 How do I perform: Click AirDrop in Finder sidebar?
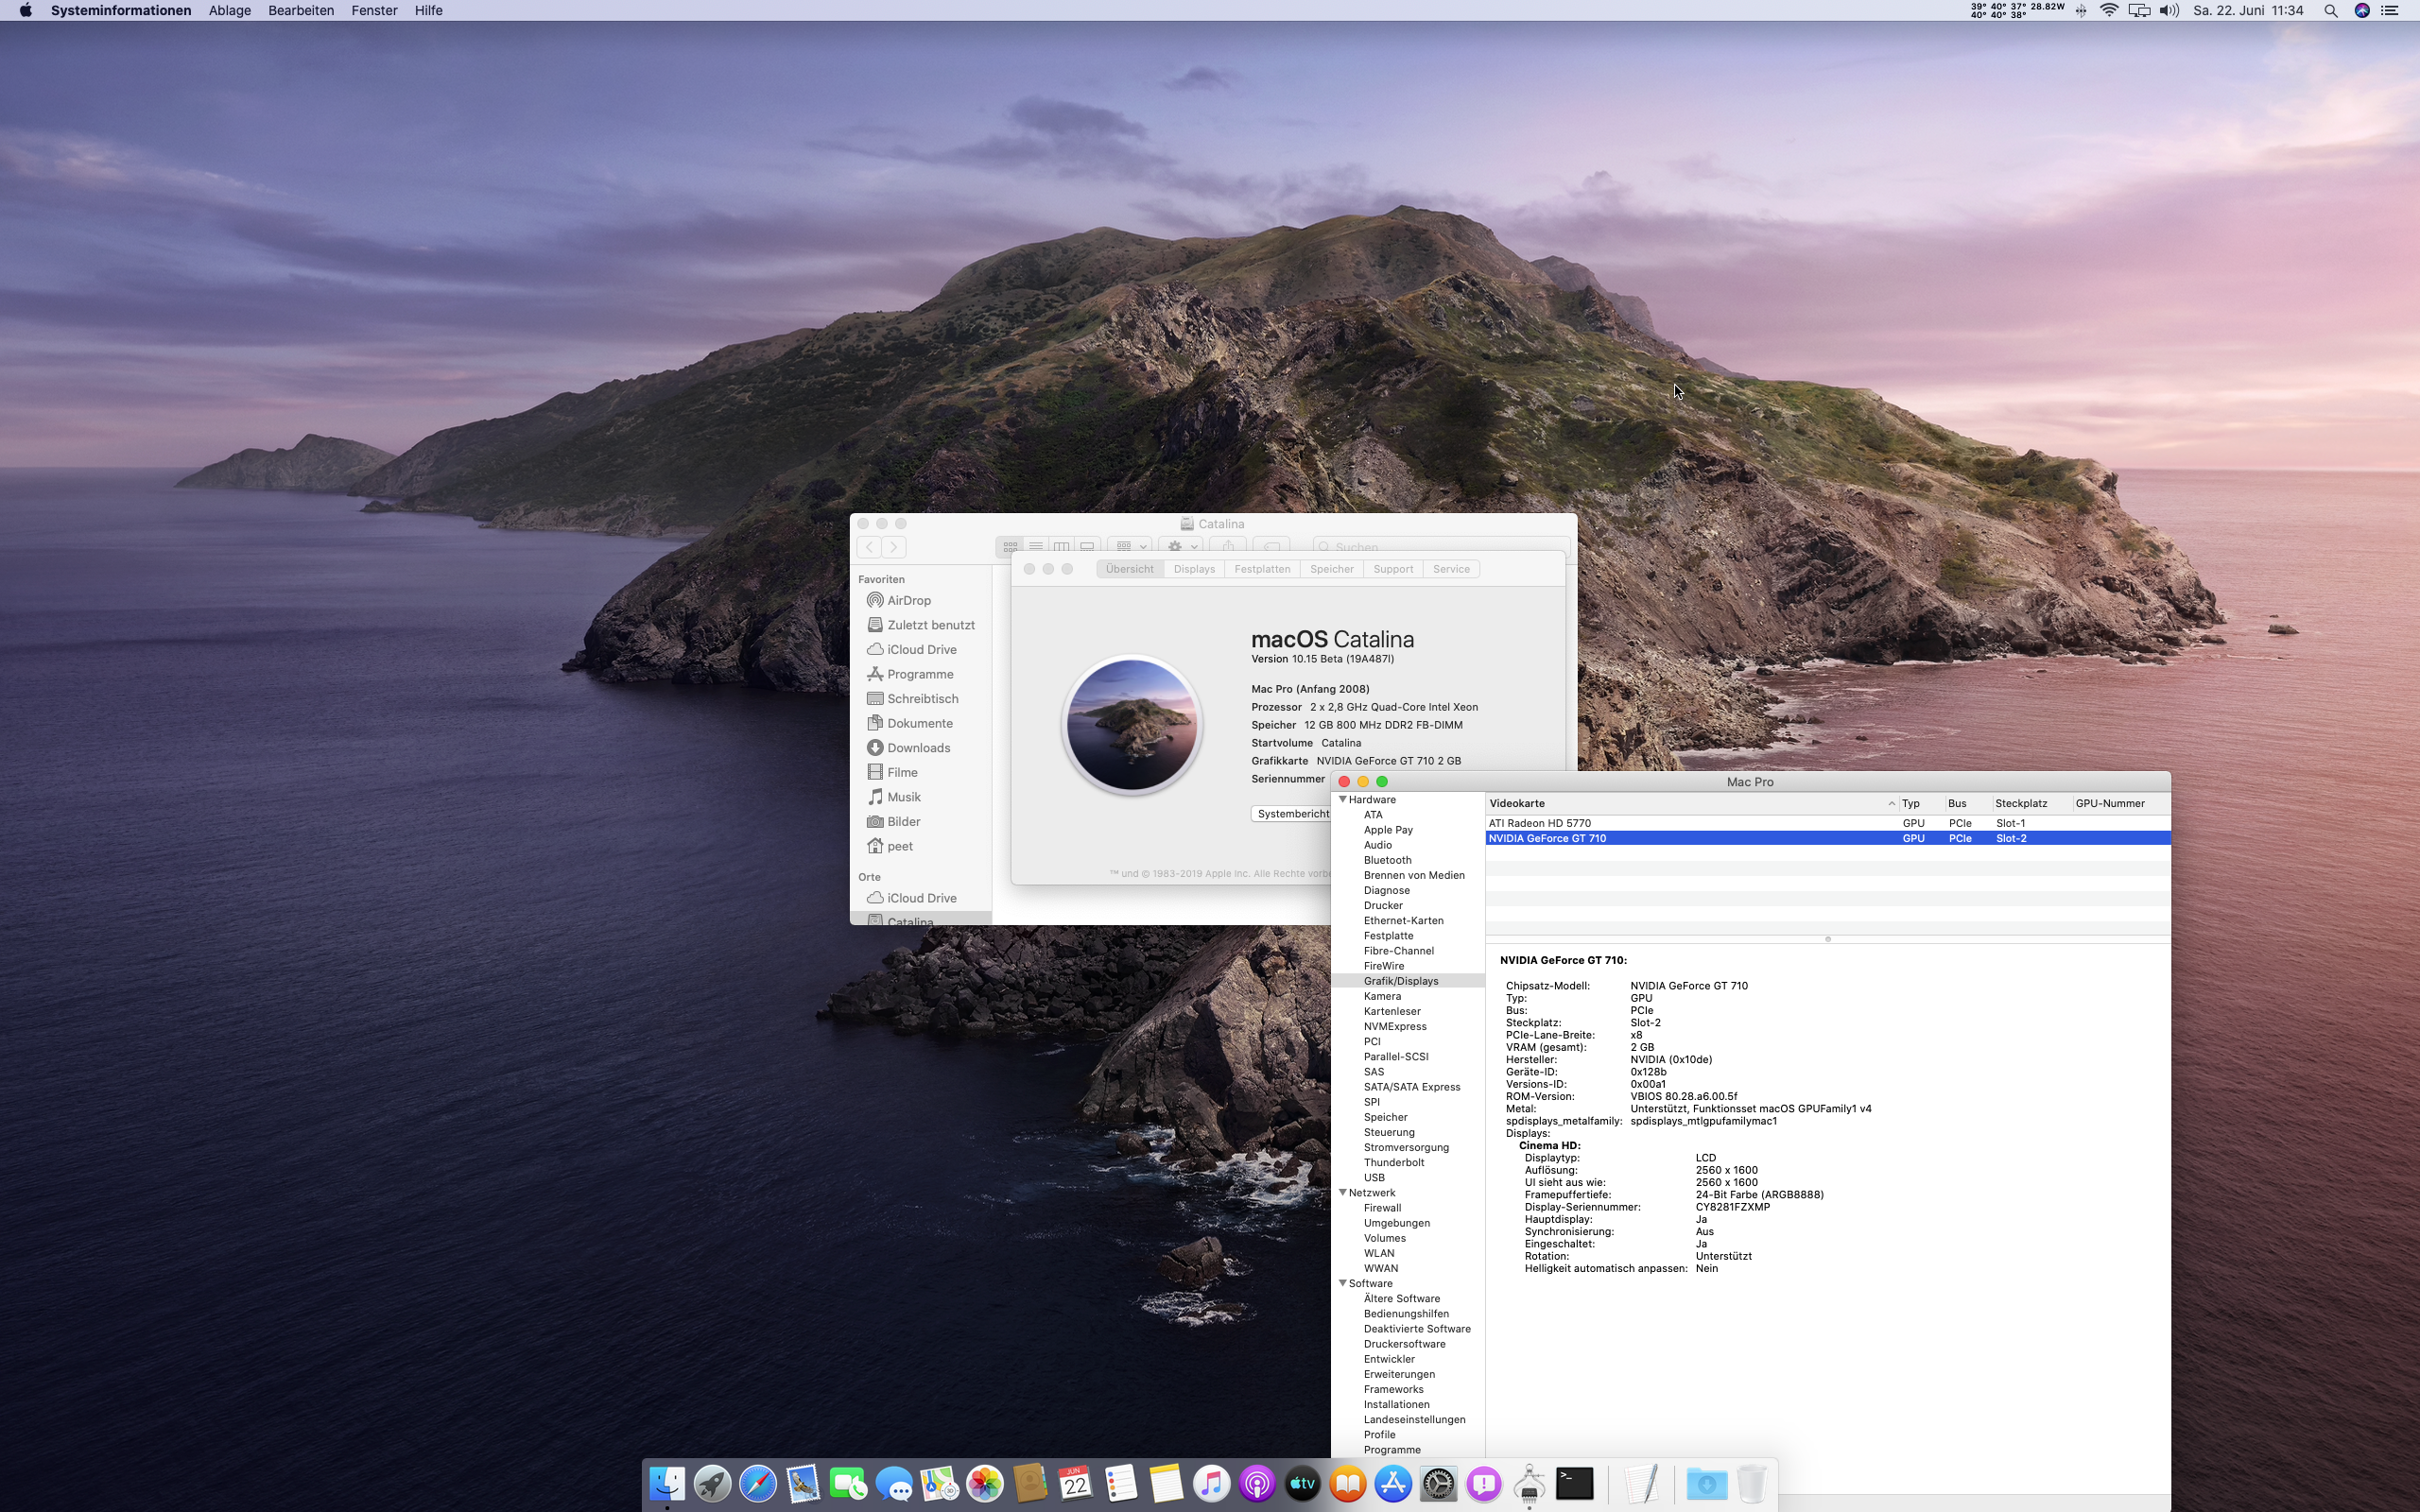tap(908, 600)
